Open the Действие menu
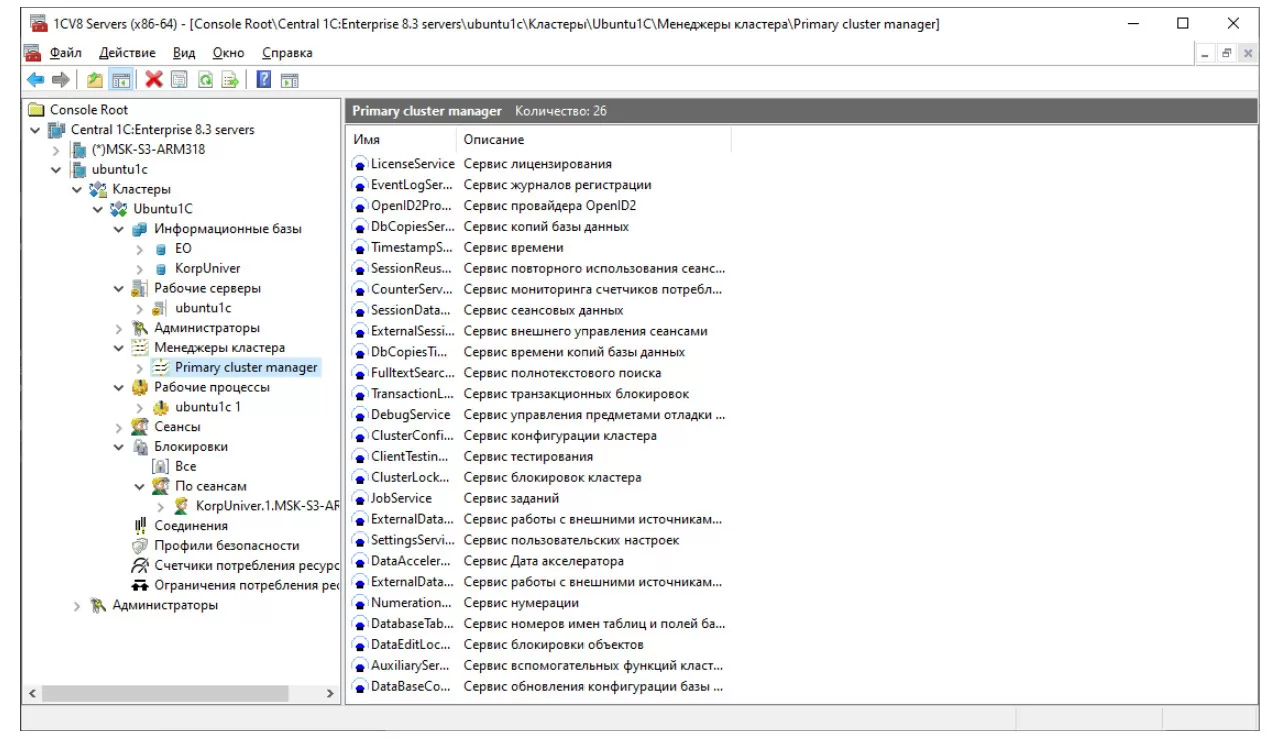The height and width of the screenshot is (739, 1271). [x=127, y=53]
